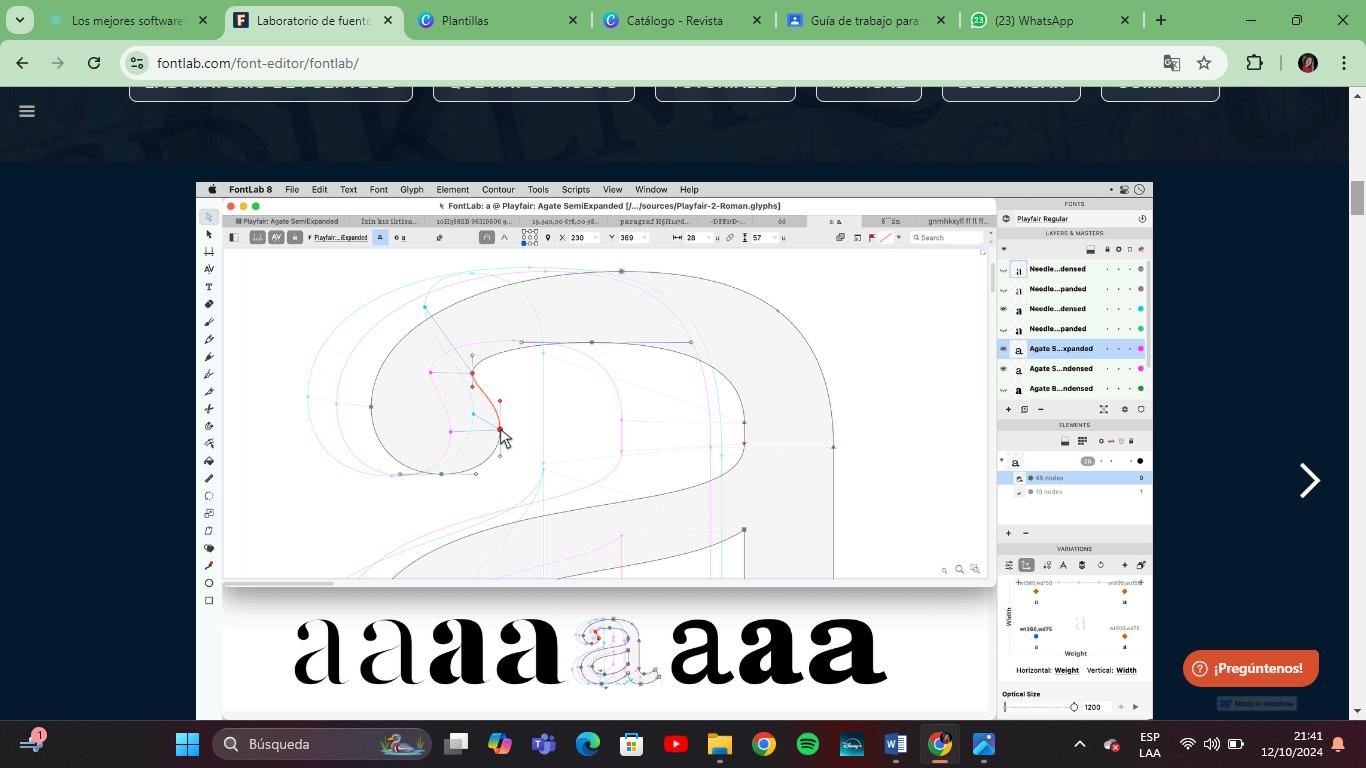Select the Contour pointer tool in FontLab toolbar
Image resolution: width=1366 pixels, height=768 pixels.
(209, 217)
